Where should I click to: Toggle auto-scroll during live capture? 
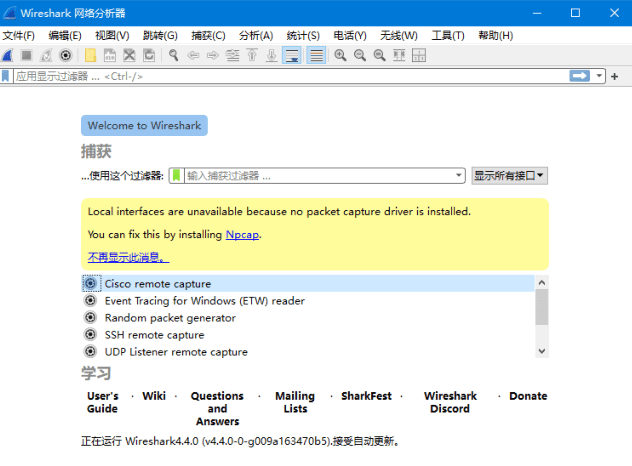pyautogui.click(x=291, y=55)
